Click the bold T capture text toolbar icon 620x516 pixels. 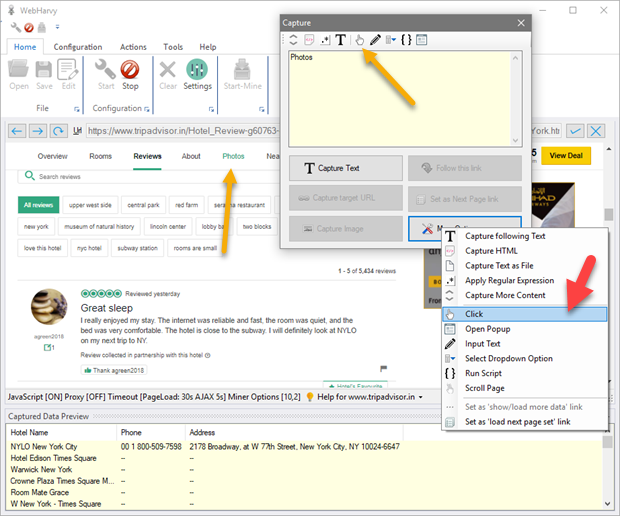340,40
